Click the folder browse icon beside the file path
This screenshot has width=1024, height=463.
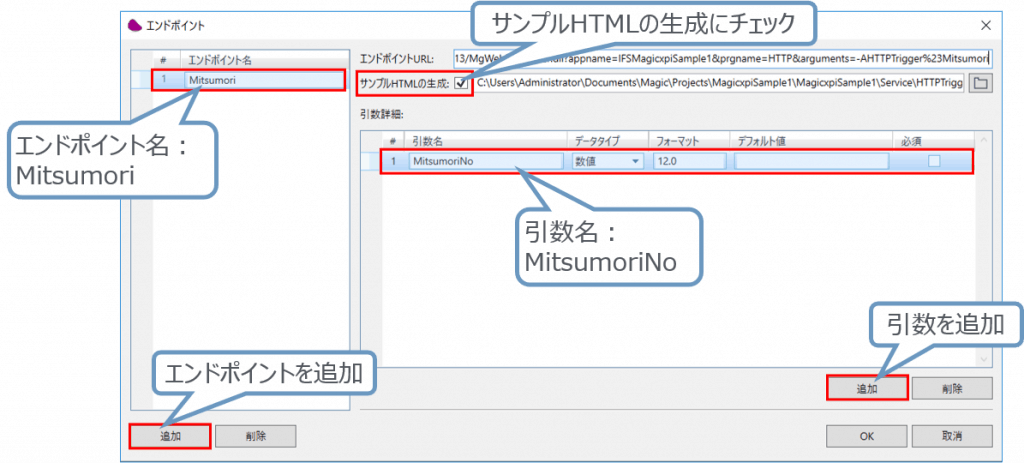tap(981, 83)
